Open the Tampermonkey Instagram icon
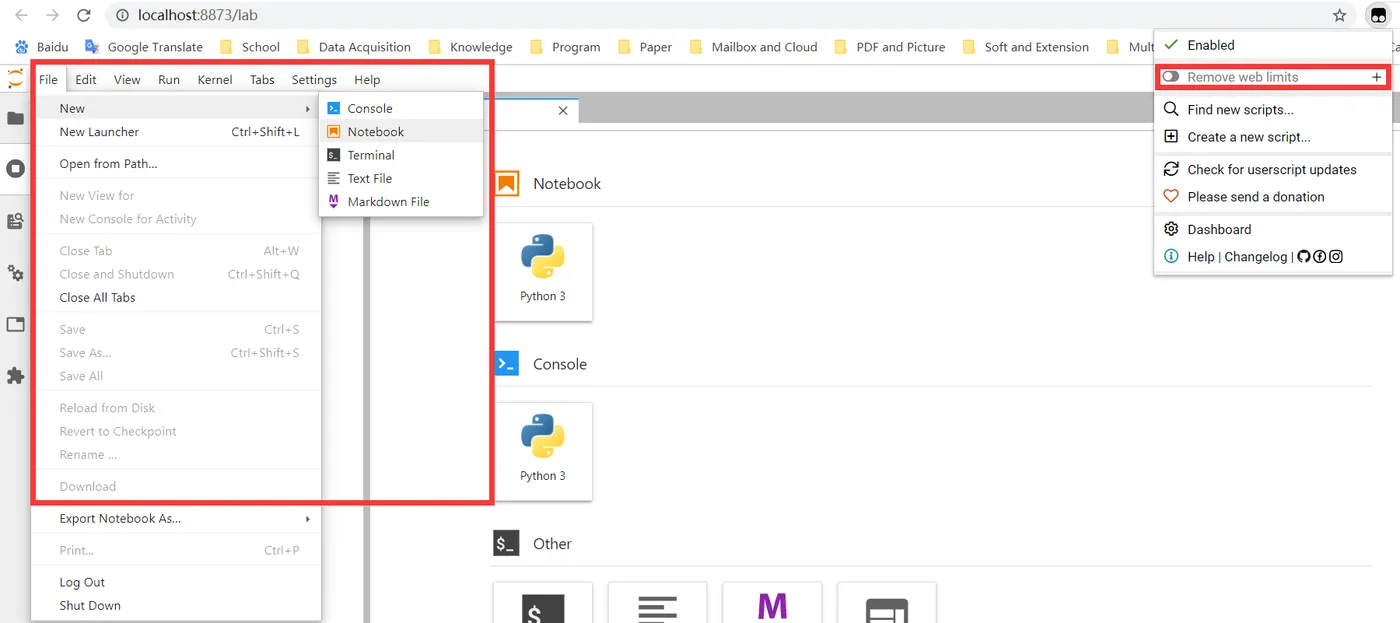The image size is (1400, 623). click(1336, 257)
